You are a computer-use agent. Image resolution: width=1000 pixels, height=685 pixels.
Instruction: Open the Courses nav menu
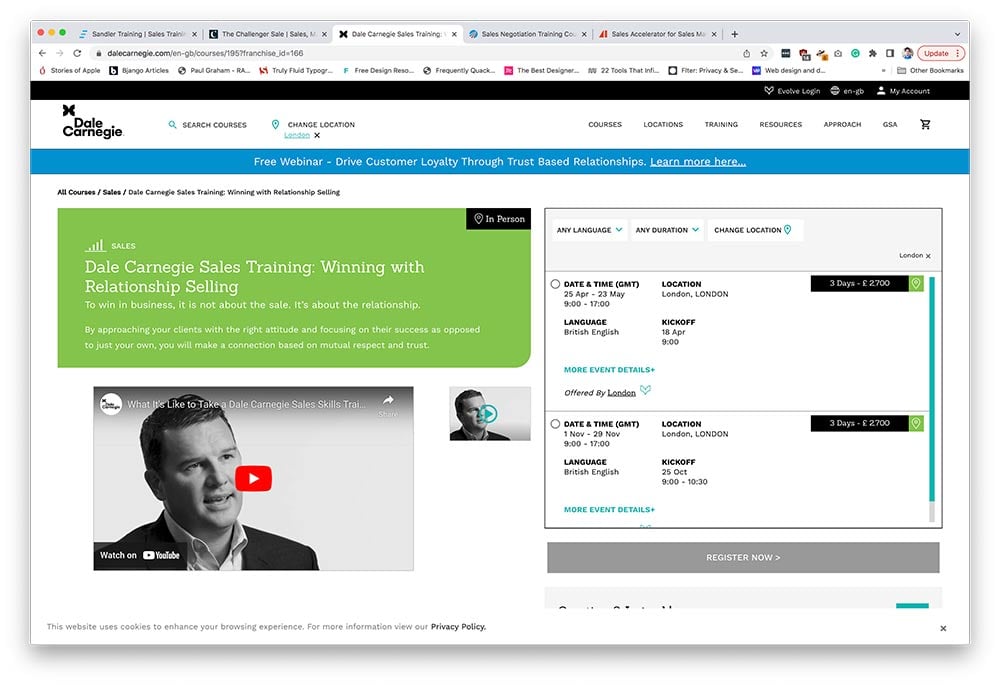[605, 124]
